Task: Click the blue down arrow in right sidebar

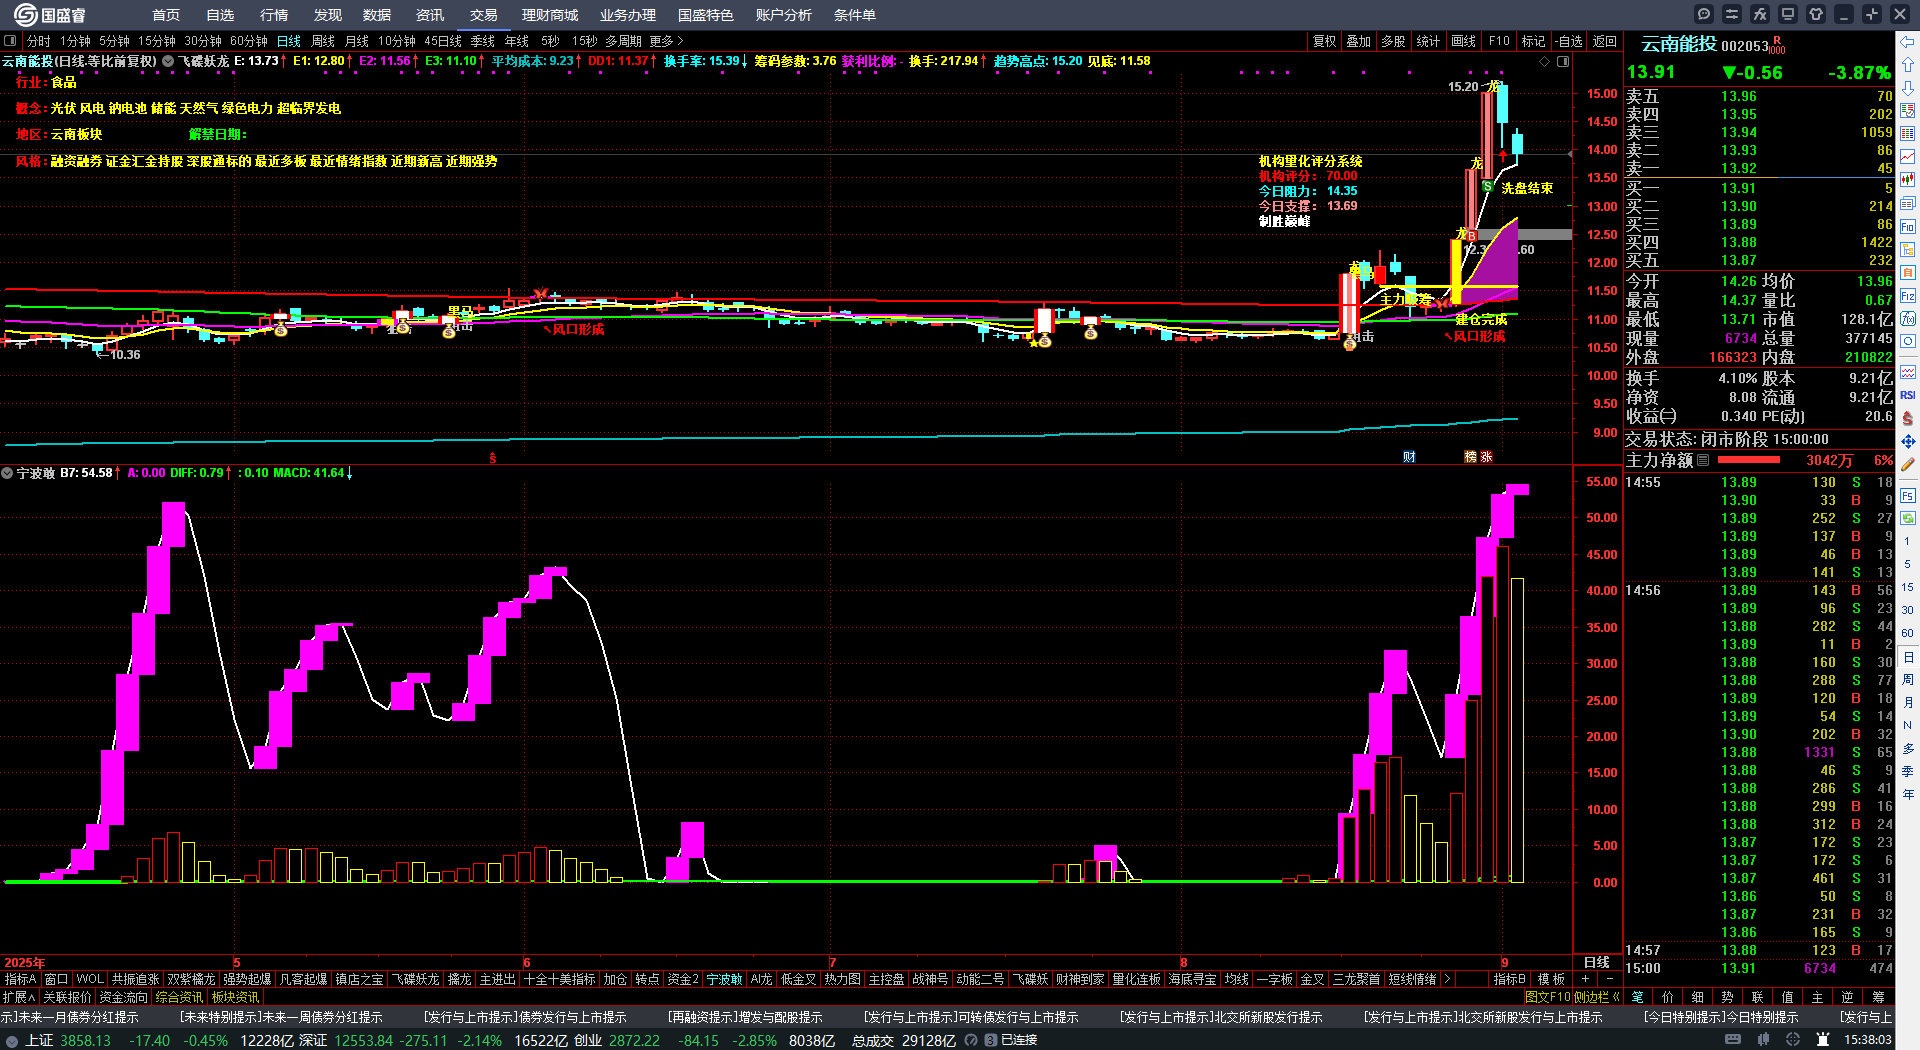Action: [x=1908, y=88]
